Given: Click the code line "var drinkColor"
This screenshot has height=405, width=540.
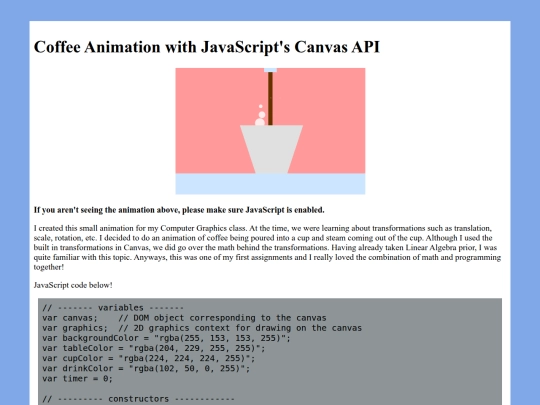Looking at the screenshot, I should (x=146, y=368).
